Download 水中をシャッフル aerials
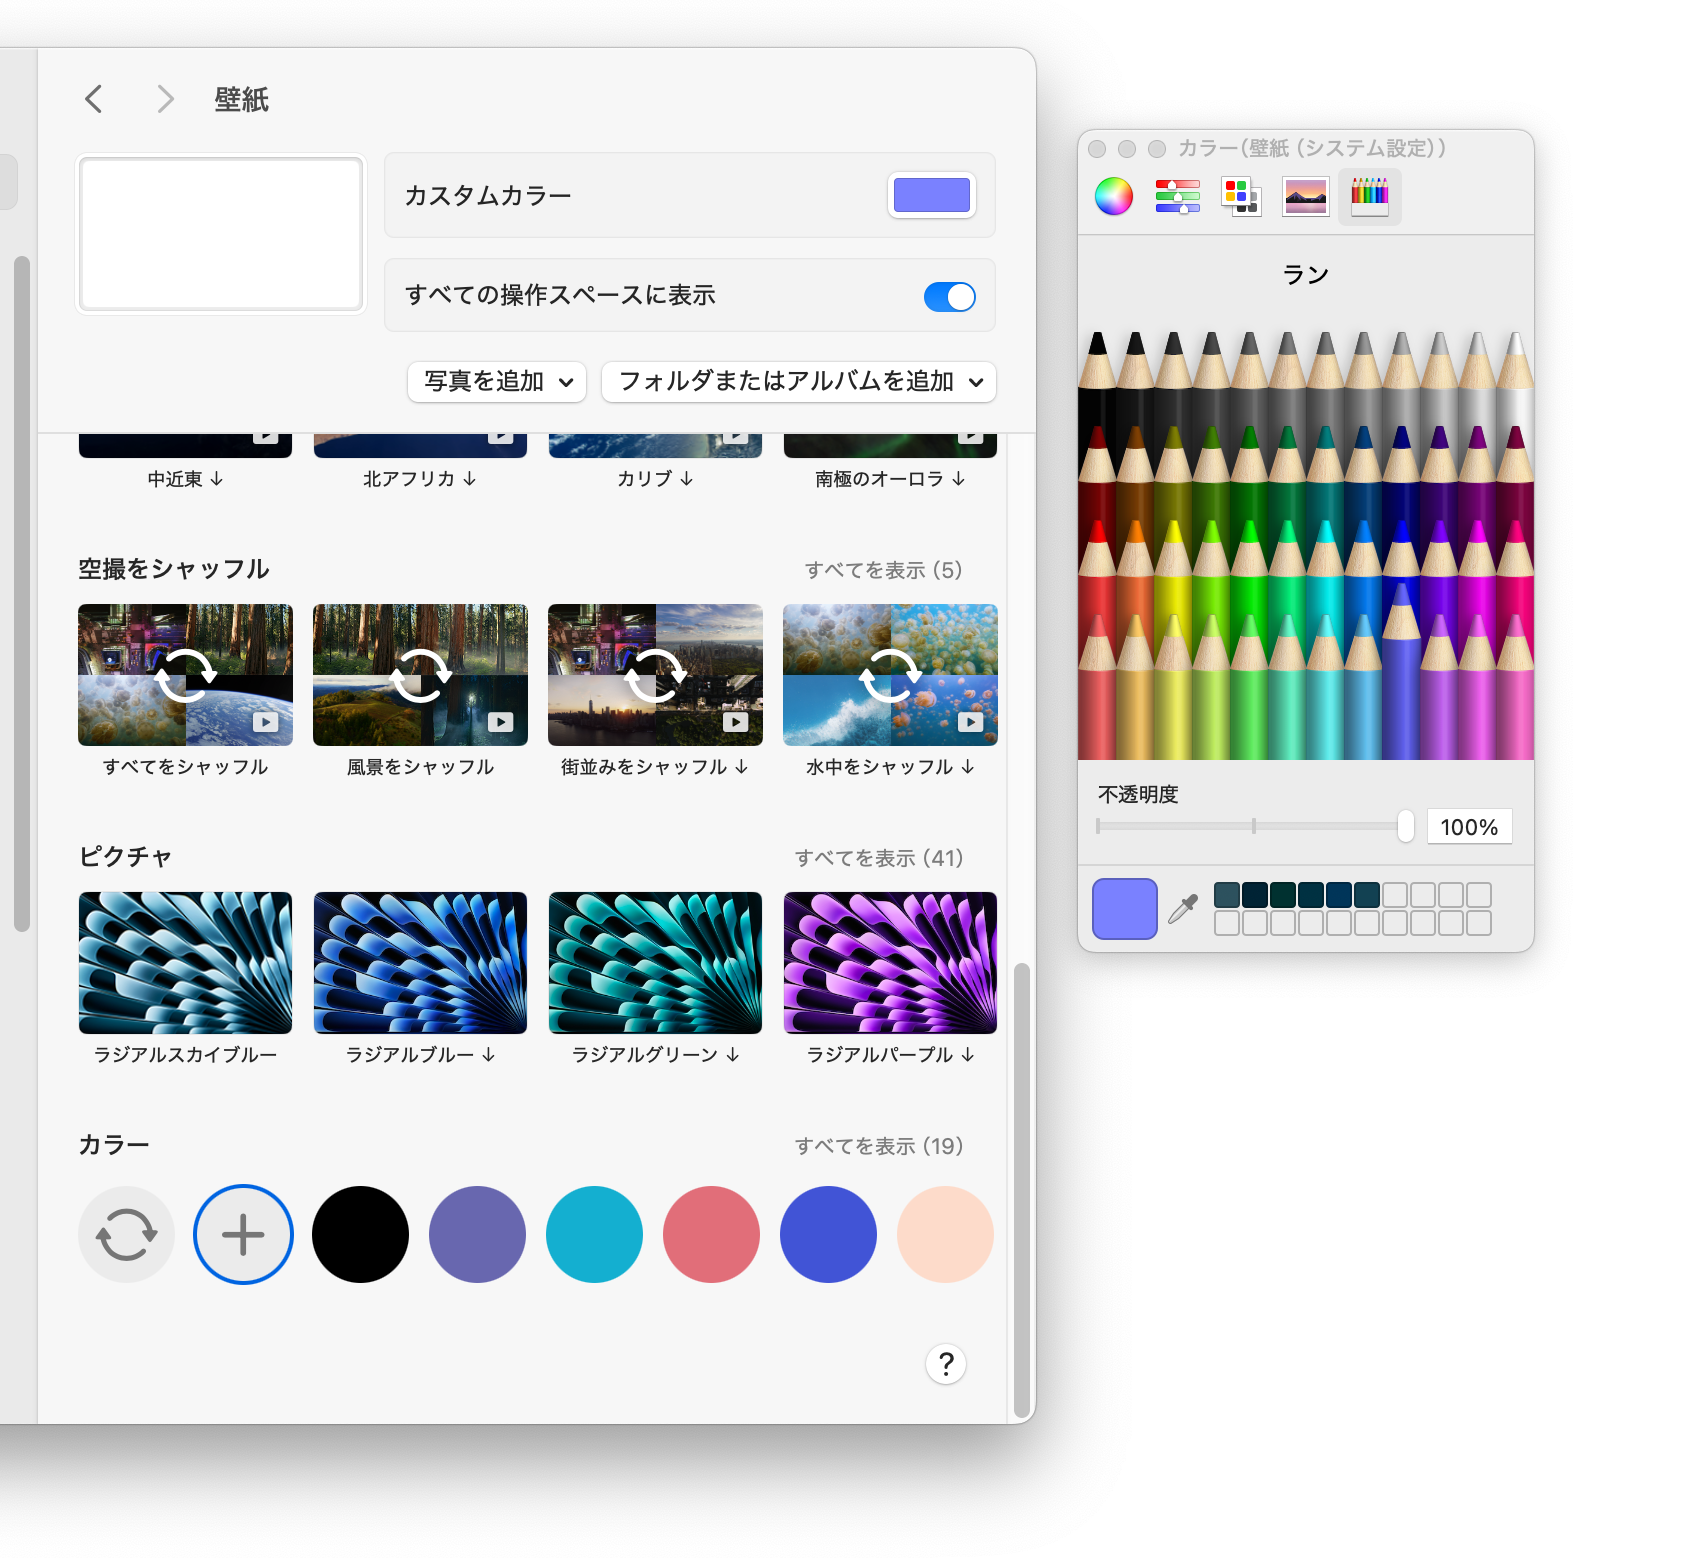1708x1562 pixels. pyautogui.click(x=968, y=767)
